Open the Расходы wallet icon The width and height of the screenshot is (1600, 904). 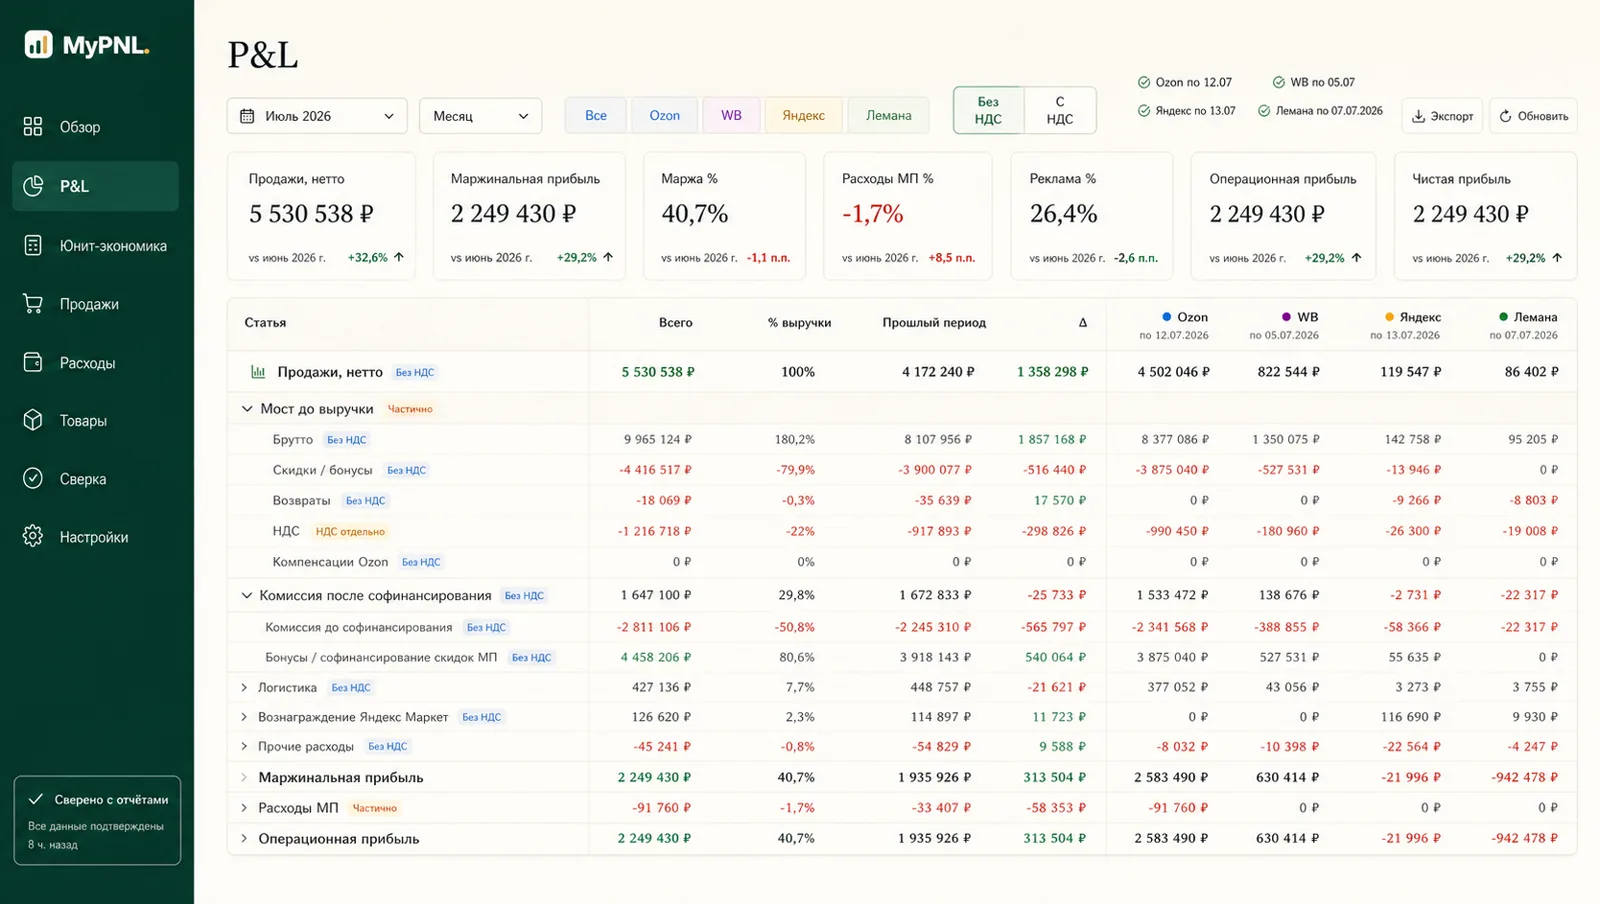(33, 362)
